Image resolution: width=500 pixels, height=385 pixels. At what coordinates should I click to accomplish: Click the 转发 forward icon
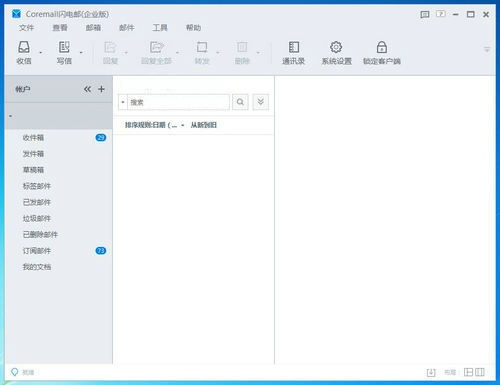click(x=202, y=48)
